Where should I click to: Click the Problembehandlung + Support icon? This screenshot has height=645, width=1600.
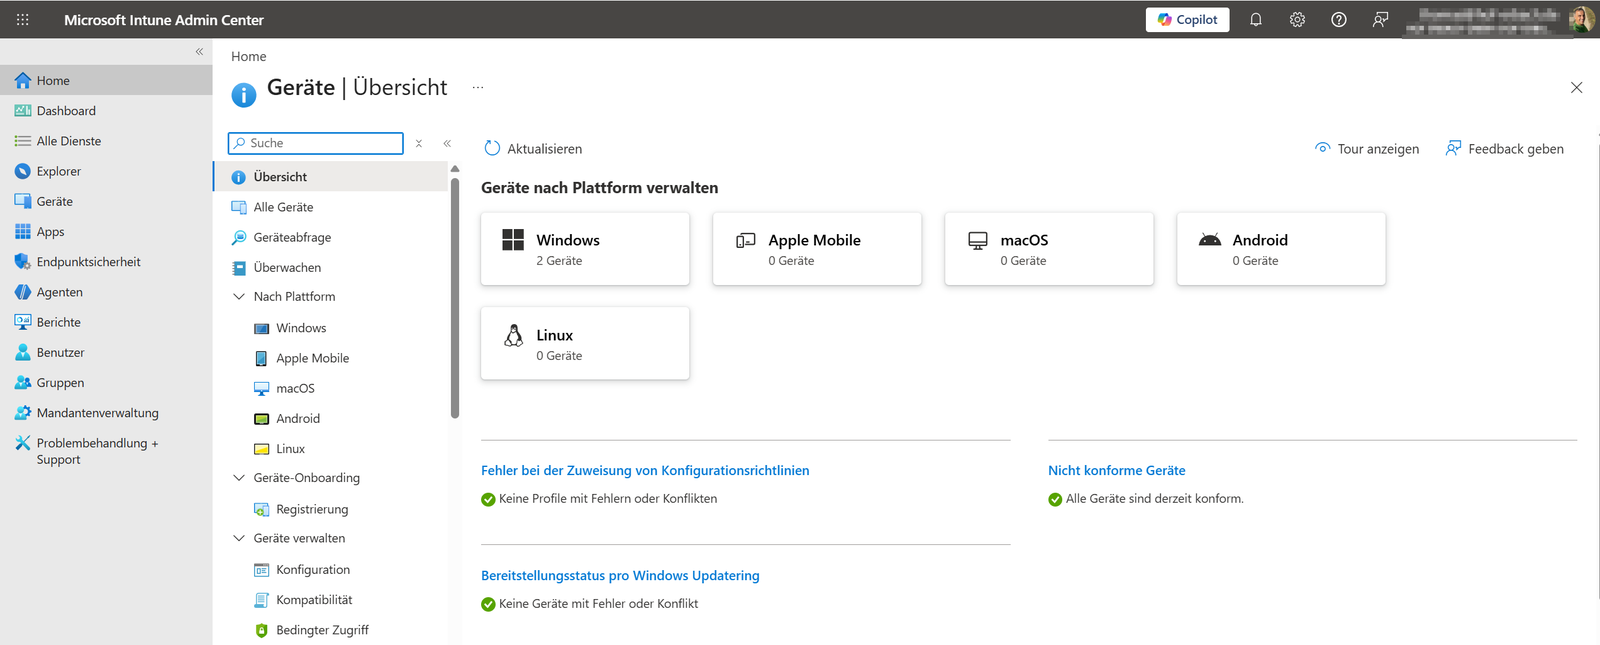(23, 442)
